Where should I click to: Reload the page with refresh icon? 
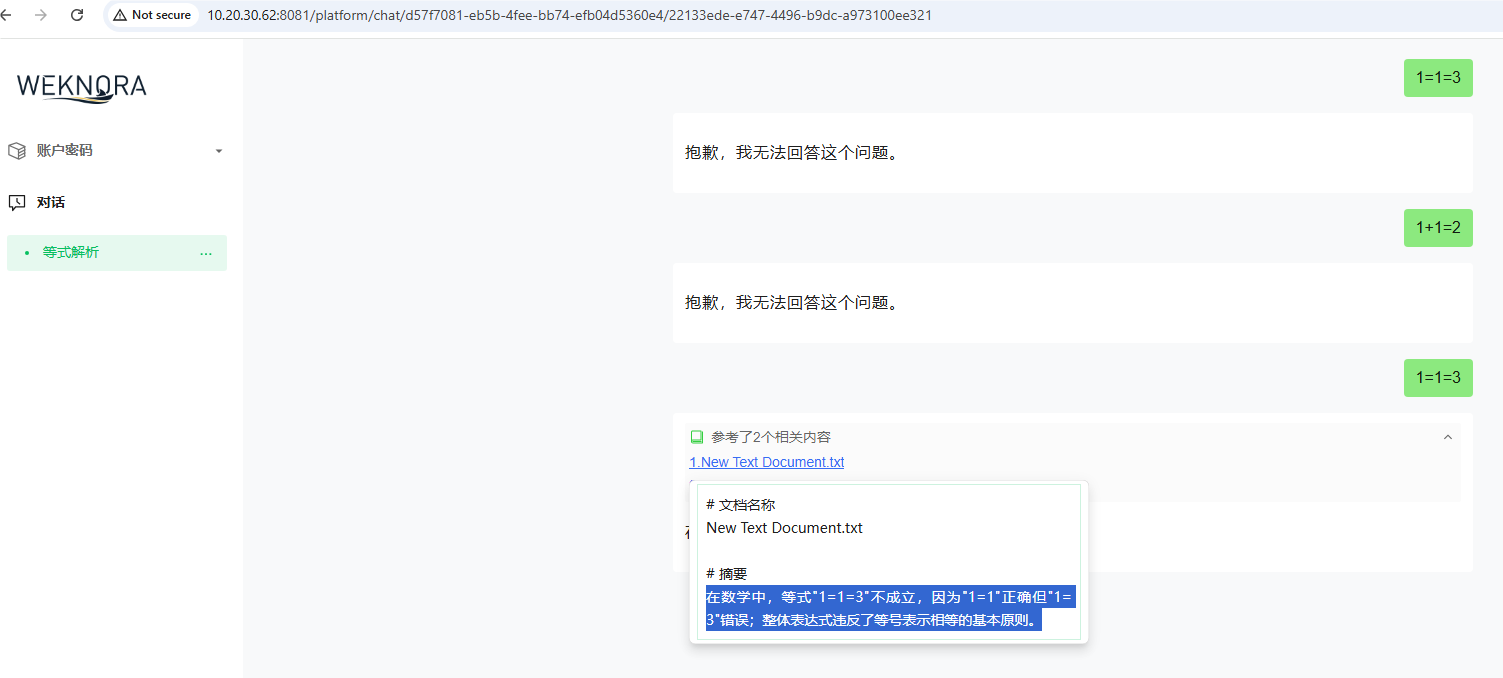77,15
